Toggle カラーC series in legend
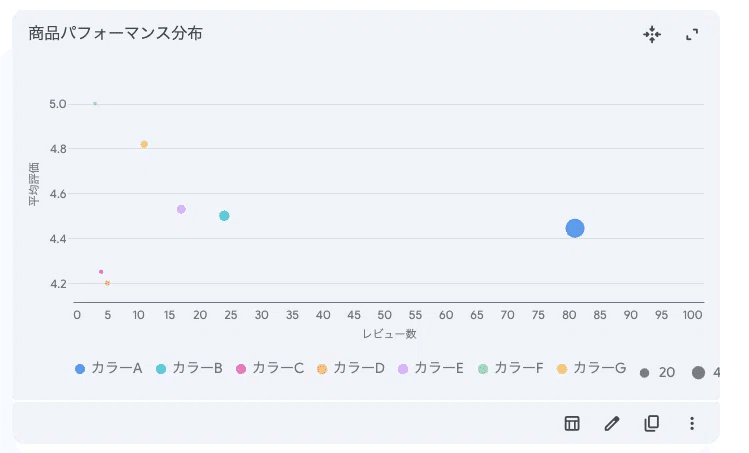 (269, 369)
